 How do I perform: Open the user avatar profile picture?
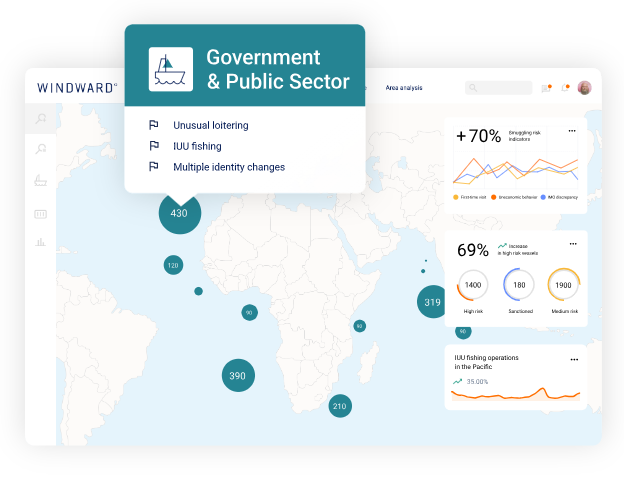584,88
